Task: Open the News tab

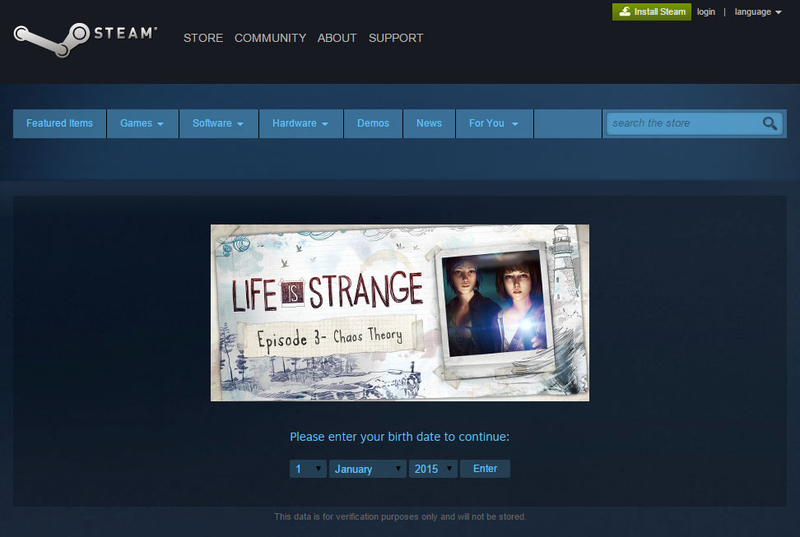Action: pyautogui.click(x=429, y=123)
